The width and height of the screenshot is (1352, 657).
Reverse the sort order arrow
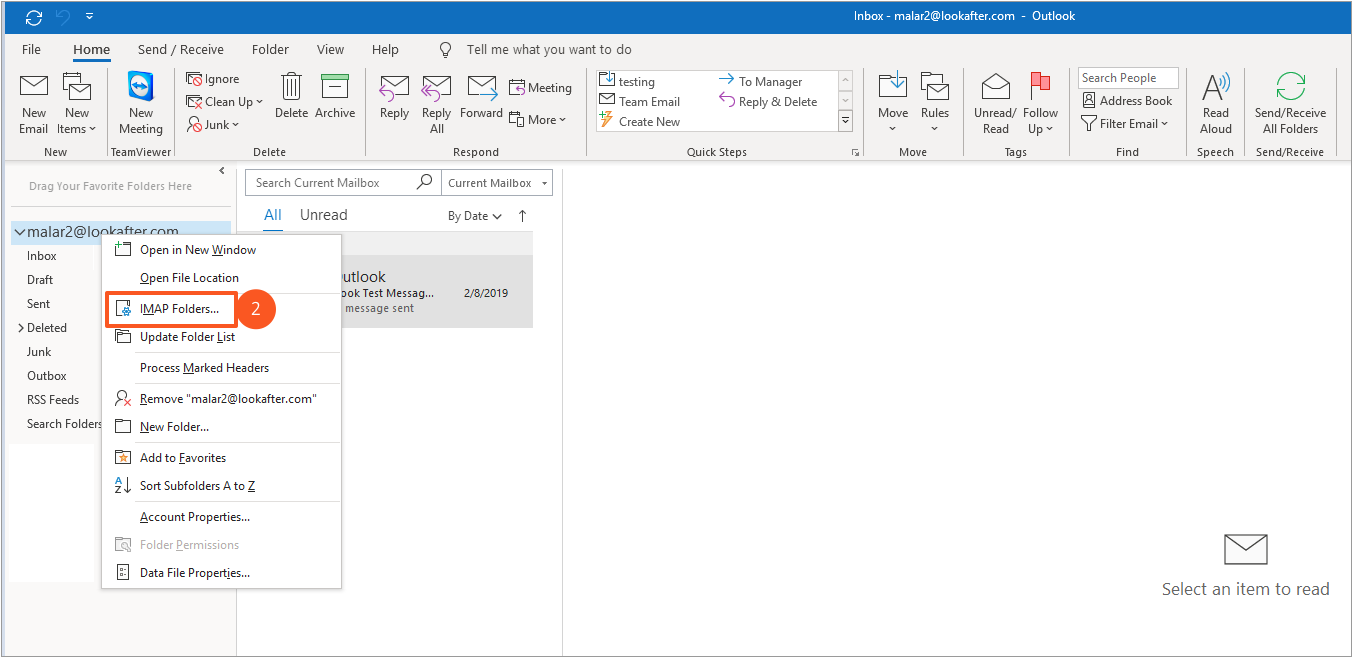coord(522,216)
